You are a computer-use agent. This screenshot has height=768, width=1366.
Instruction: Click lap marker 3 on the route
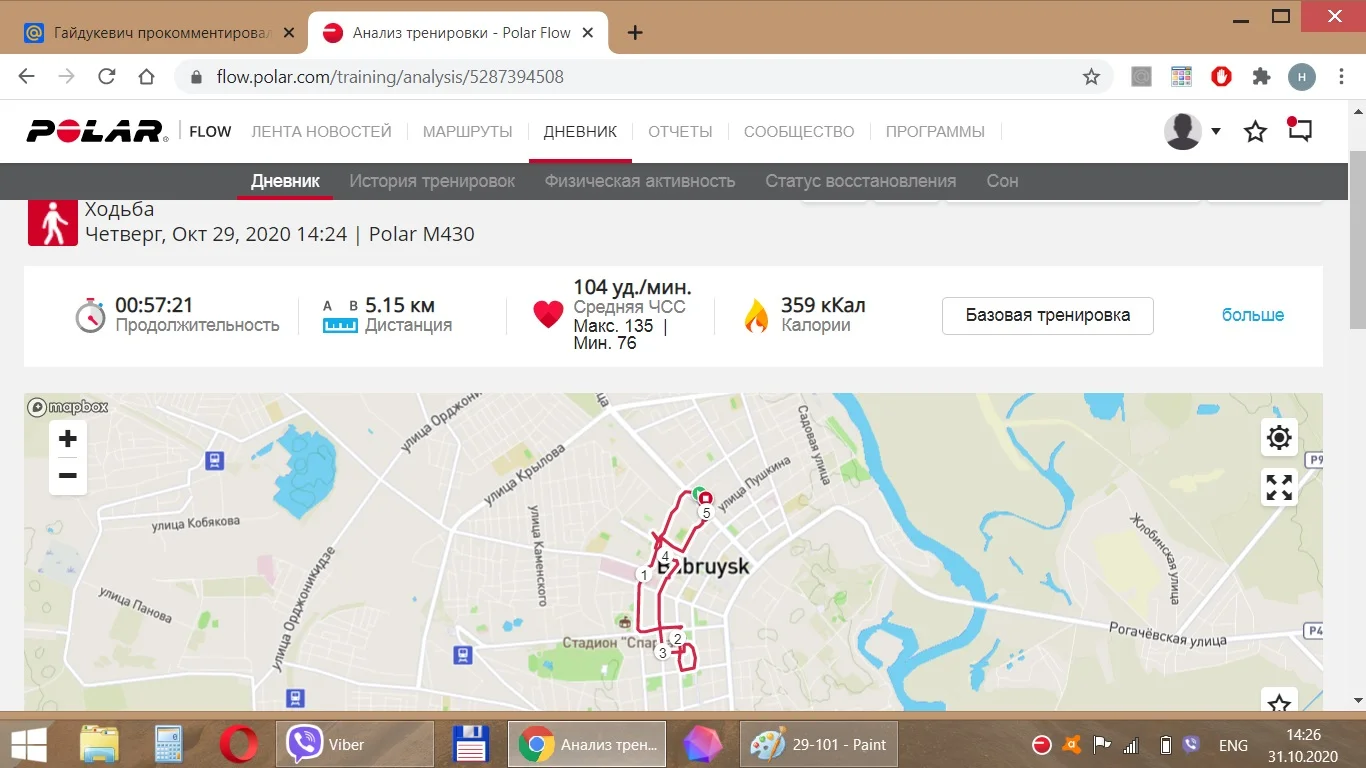point(662,653)
